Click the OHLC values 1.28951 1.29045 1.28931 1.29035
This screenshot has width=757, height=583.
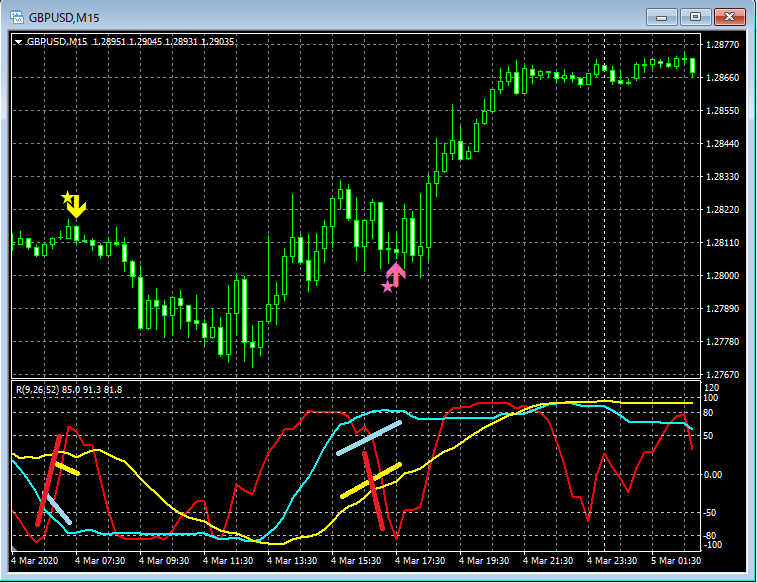pos(163,42)
